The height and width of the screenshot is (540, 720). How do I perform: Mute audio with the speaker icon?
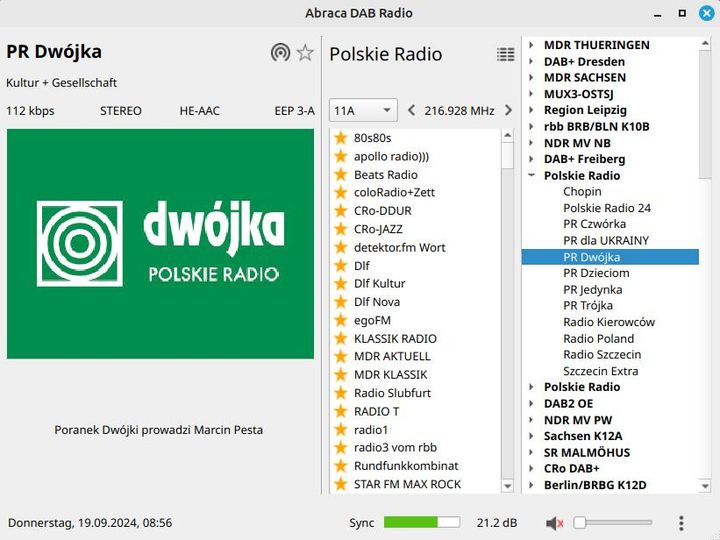pos(554,523)
